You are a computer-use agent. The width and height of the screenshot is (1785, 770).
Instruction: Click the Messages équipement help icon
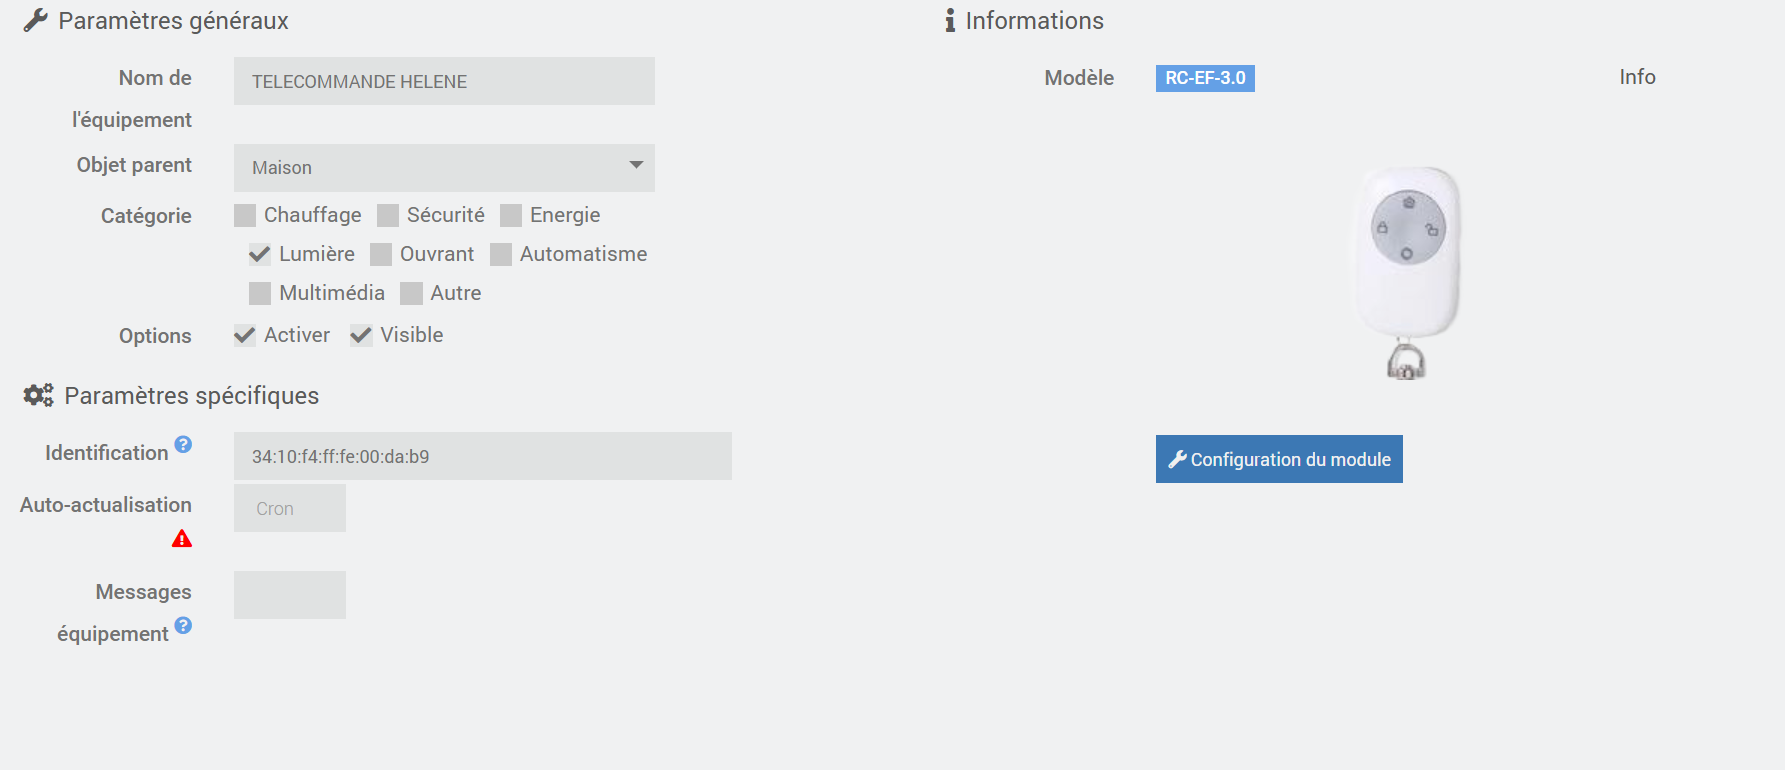pyautogui.click(x=183, y=625)
